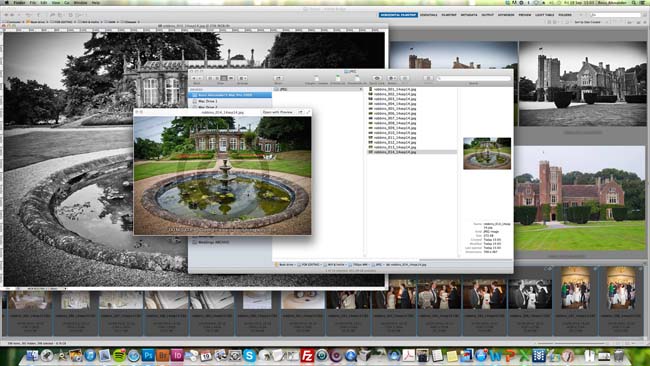Image resolution: width=650 pixels, height=366 pixels.
Task: Select robbins_009_14sep14.jpg in Finder list
Action: 395,128
